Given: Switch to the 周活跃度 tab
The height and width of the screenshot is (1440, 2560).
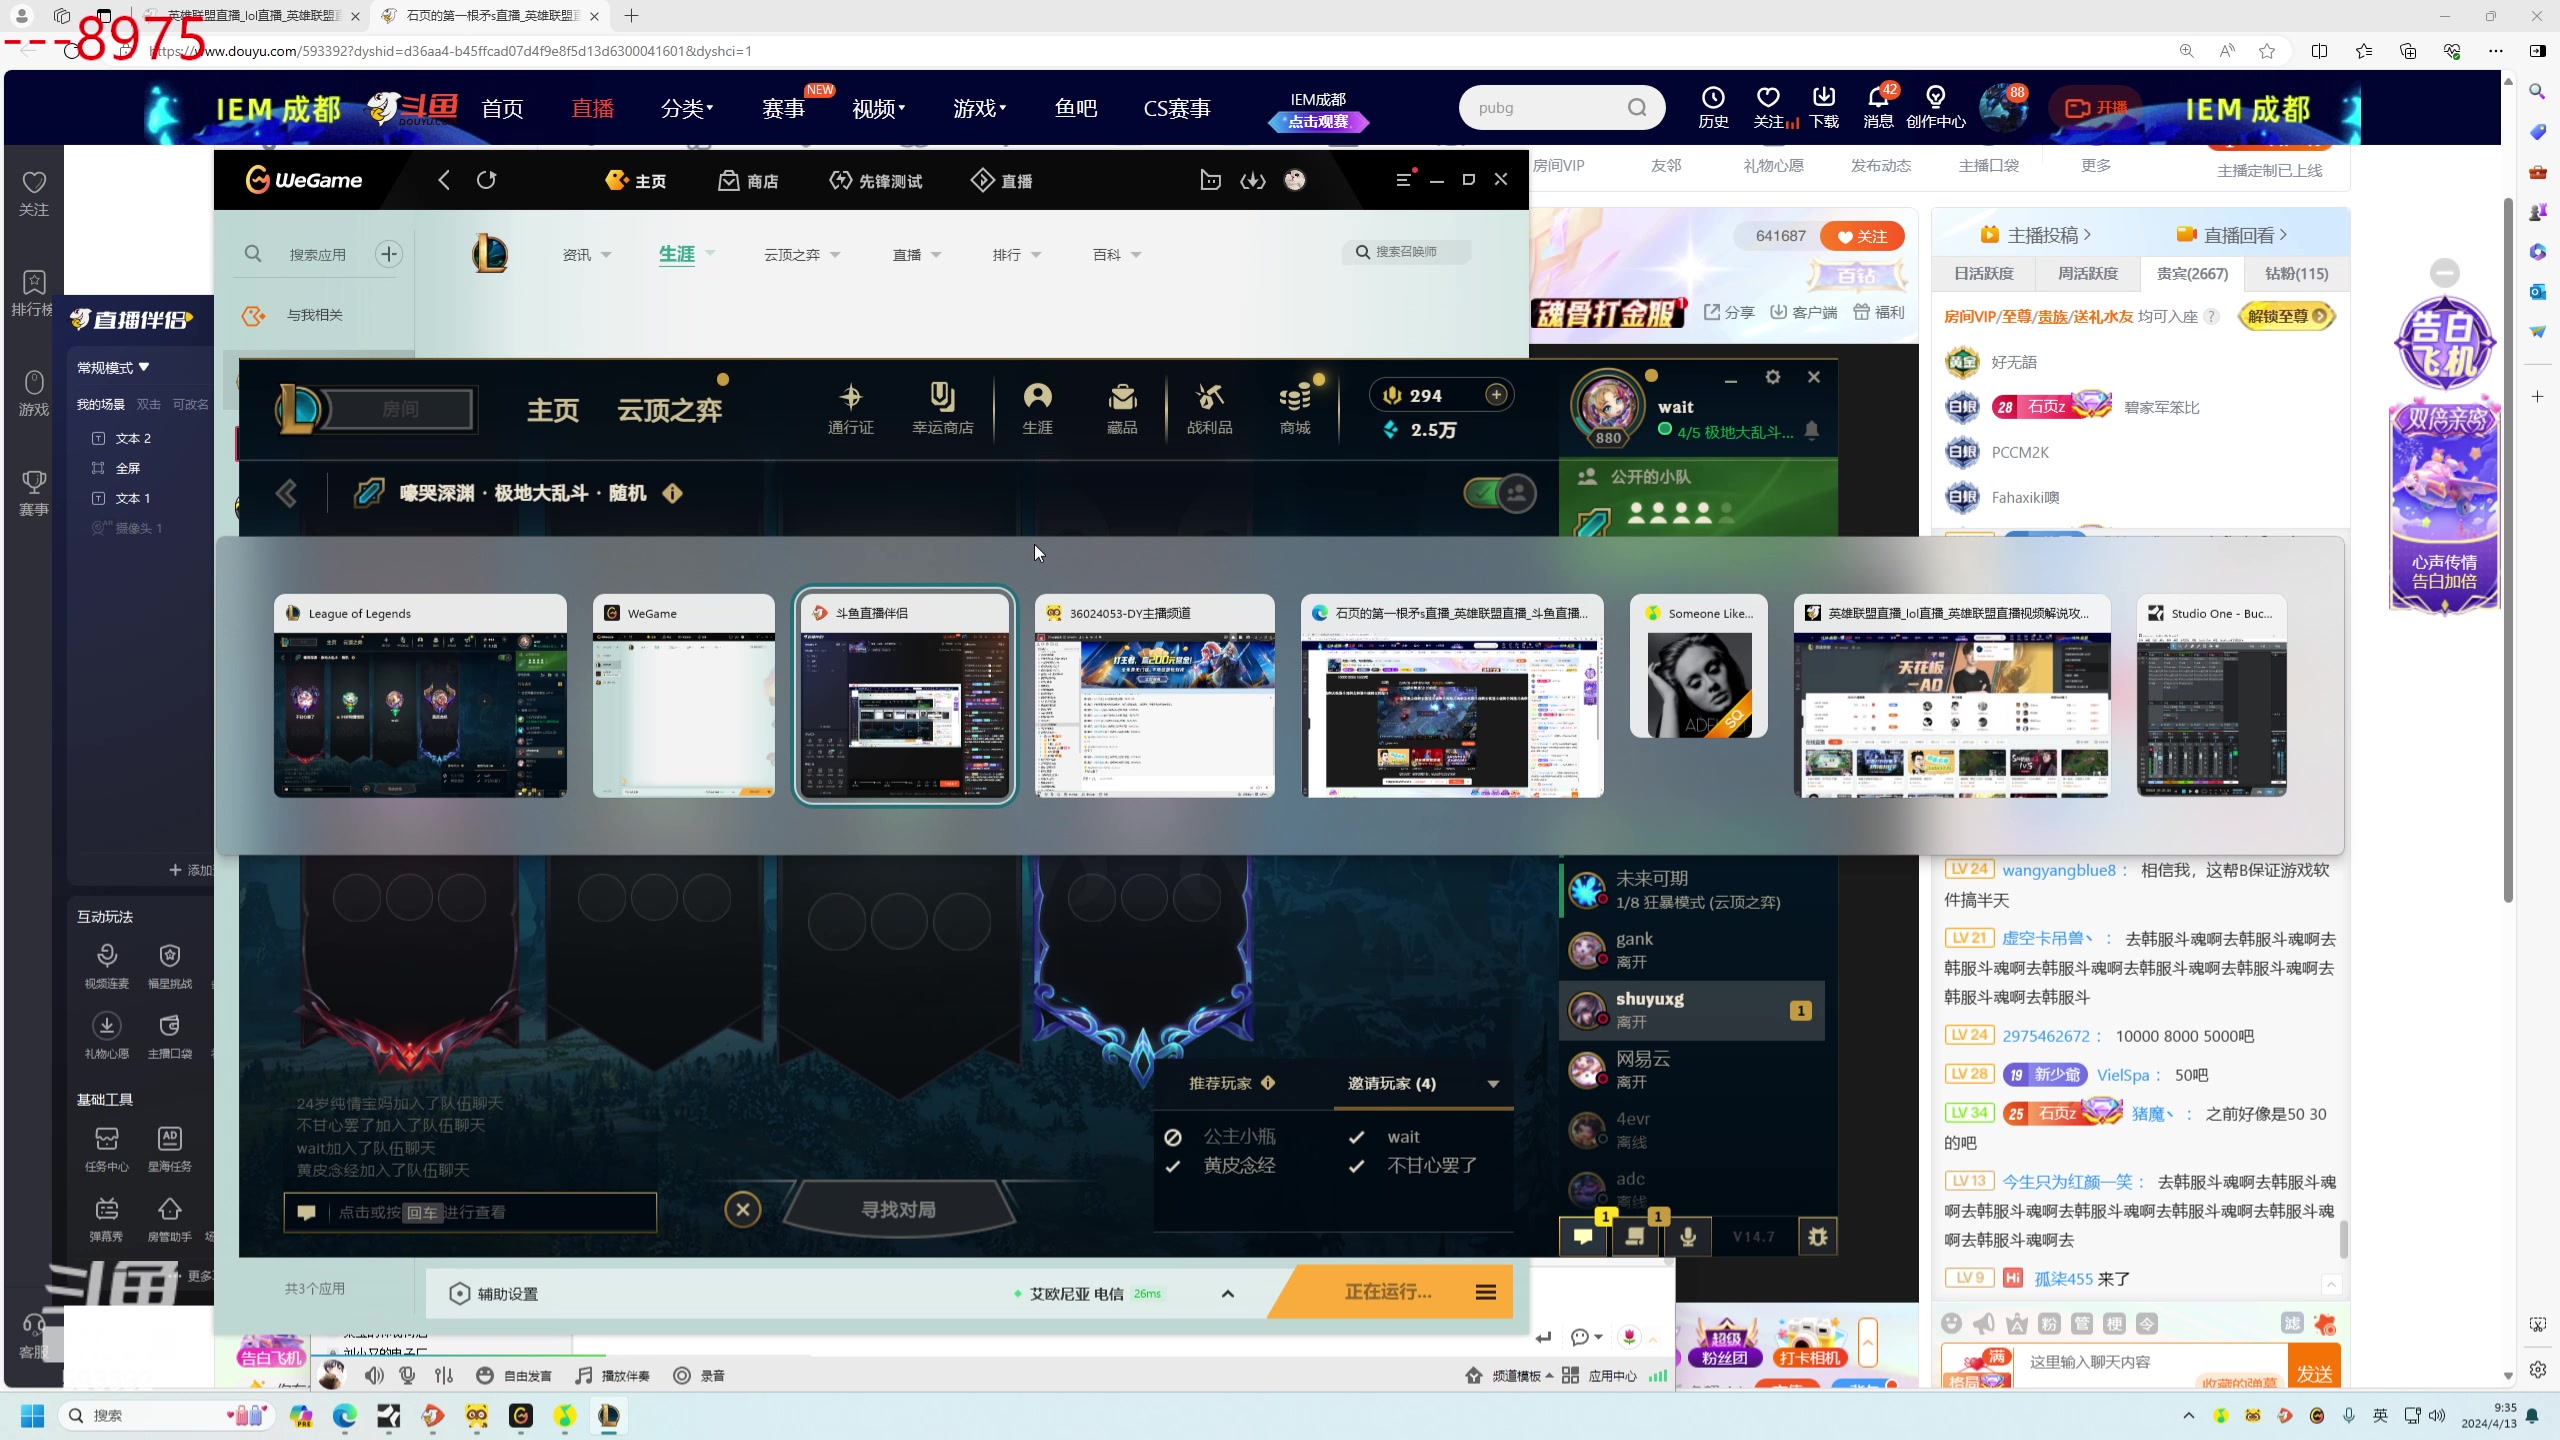Looking at the screenshot, I should point(2087,274).
